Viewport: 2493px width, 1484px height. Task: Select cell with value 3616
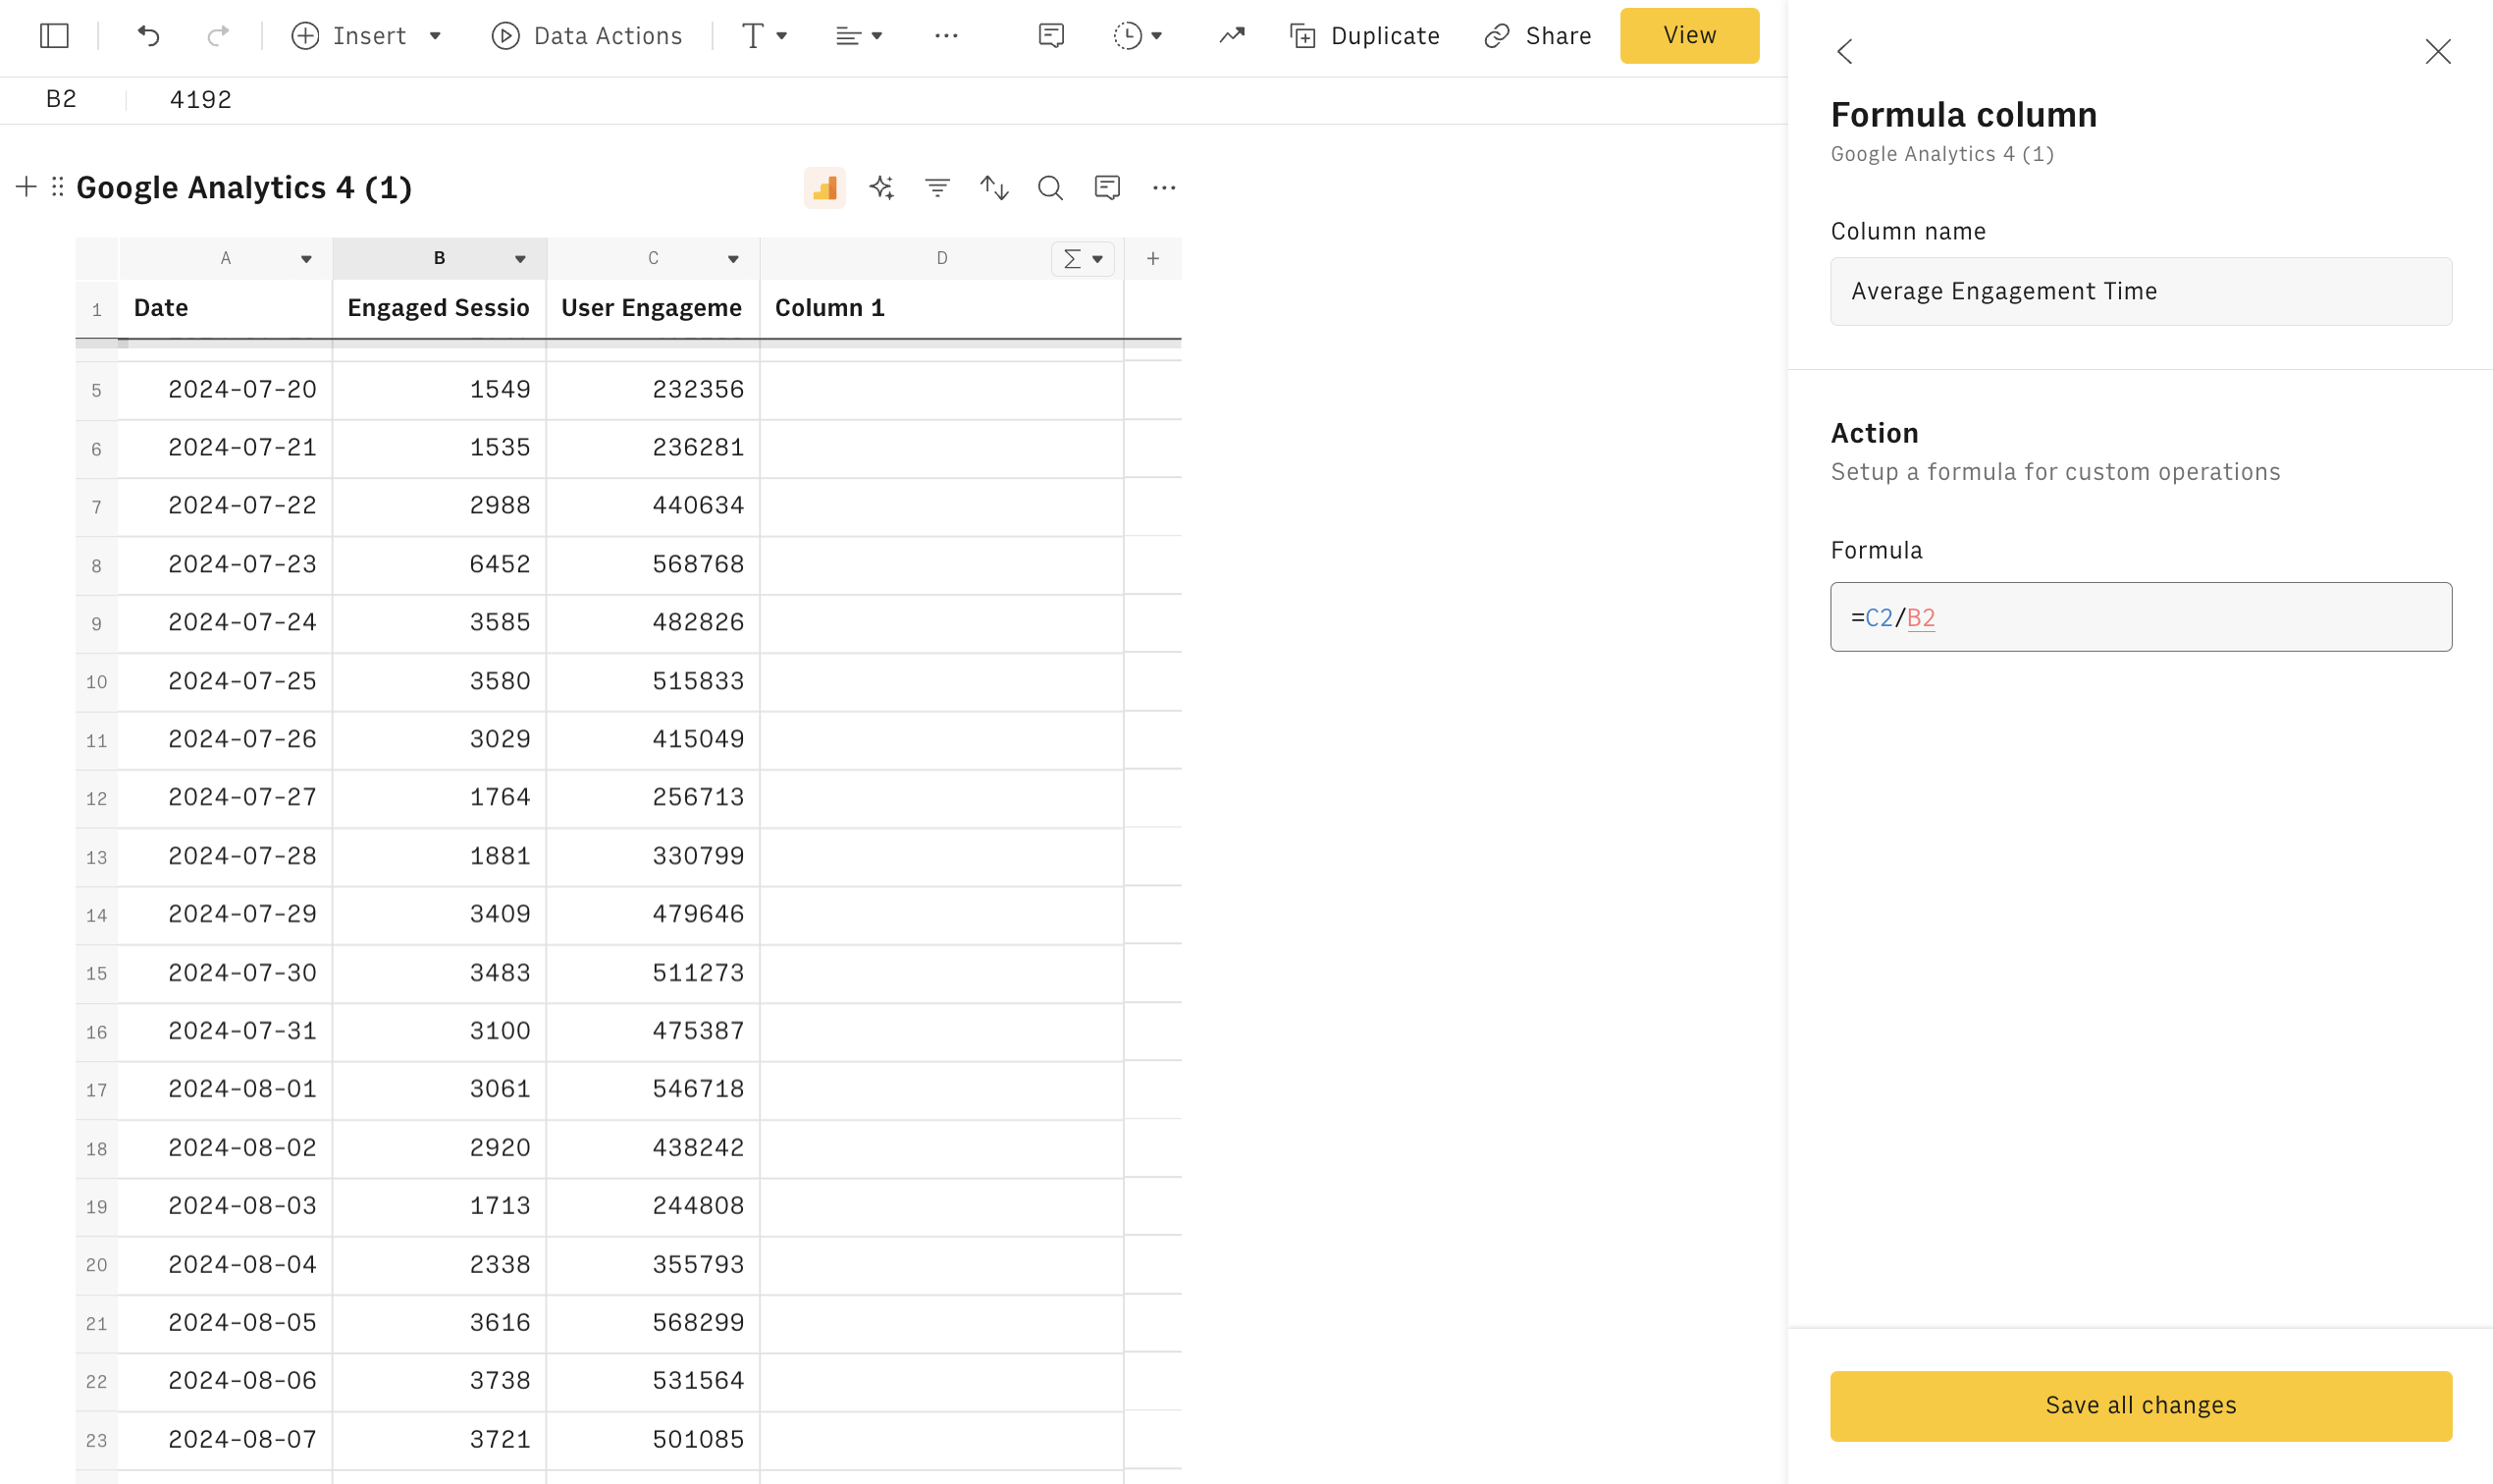pyautogui.click(x=439, y=1323)
